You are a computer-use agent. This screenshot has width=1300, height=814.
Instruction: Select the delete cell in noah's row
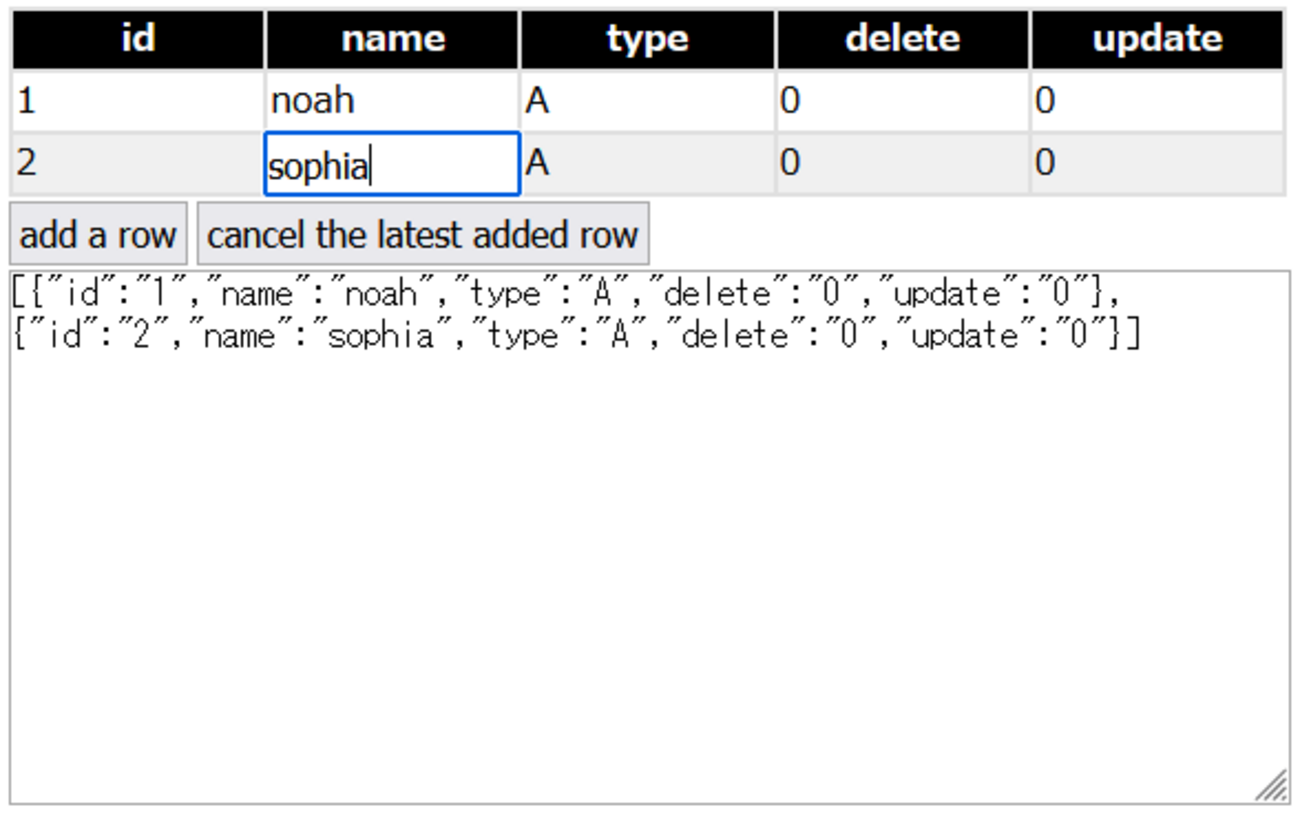[902, 101]
